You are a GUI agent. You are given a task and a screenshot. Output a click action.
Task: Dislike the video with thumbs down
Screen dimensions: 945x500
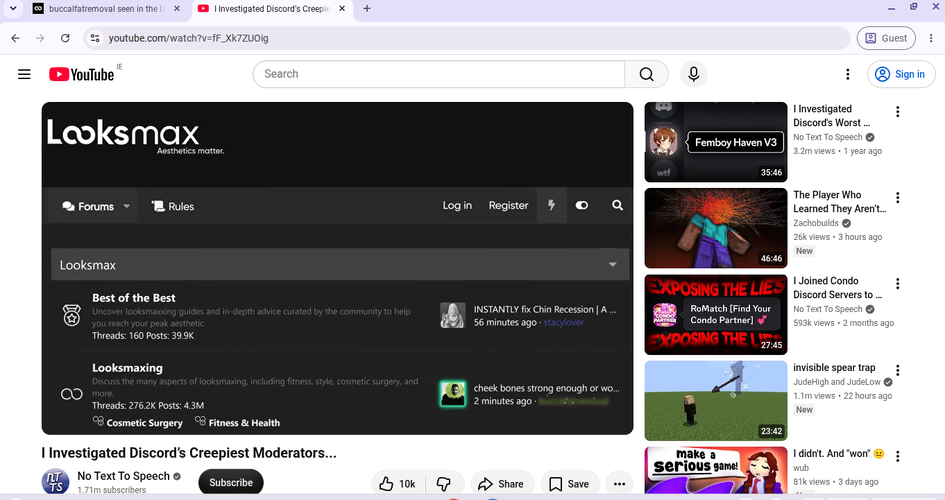point(445,484)
